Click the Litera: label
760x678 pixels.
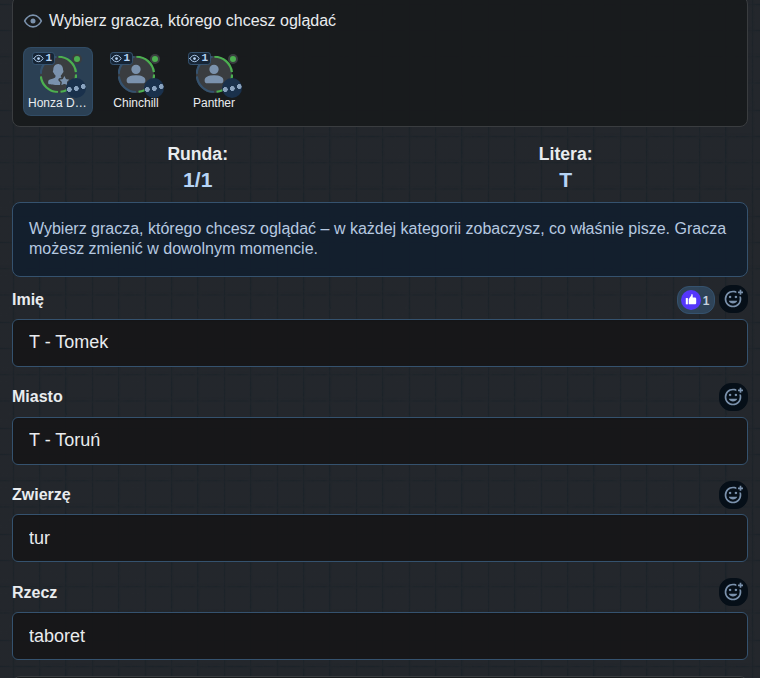click(565, 154)
